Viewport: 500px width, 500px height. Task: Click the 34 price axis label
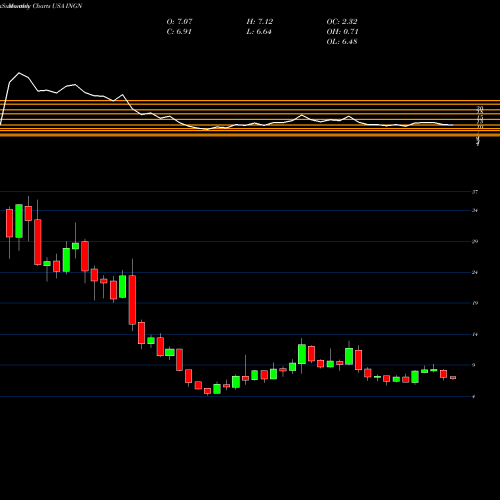[x=475, y=210]
